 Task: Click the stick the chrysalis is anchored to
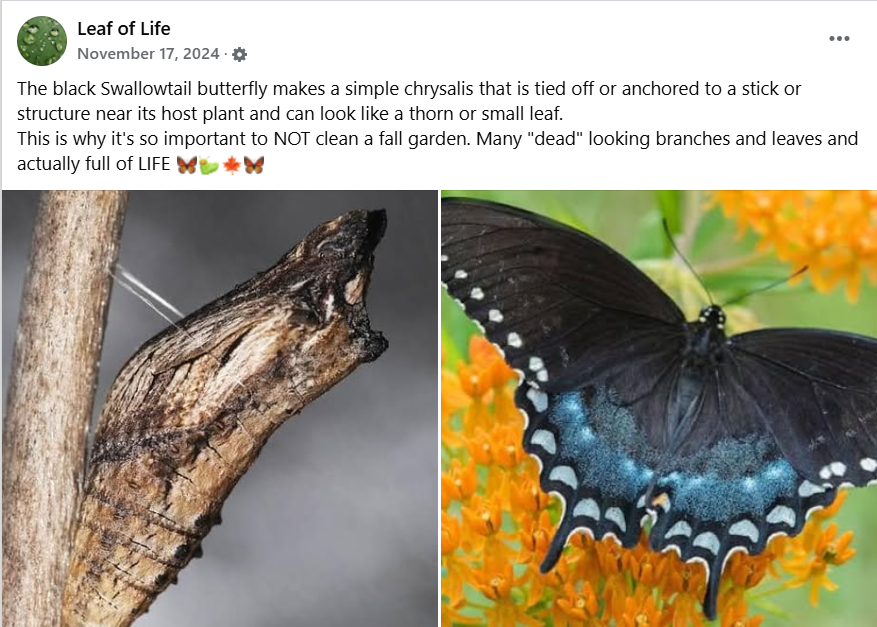[x=53, y=408]
